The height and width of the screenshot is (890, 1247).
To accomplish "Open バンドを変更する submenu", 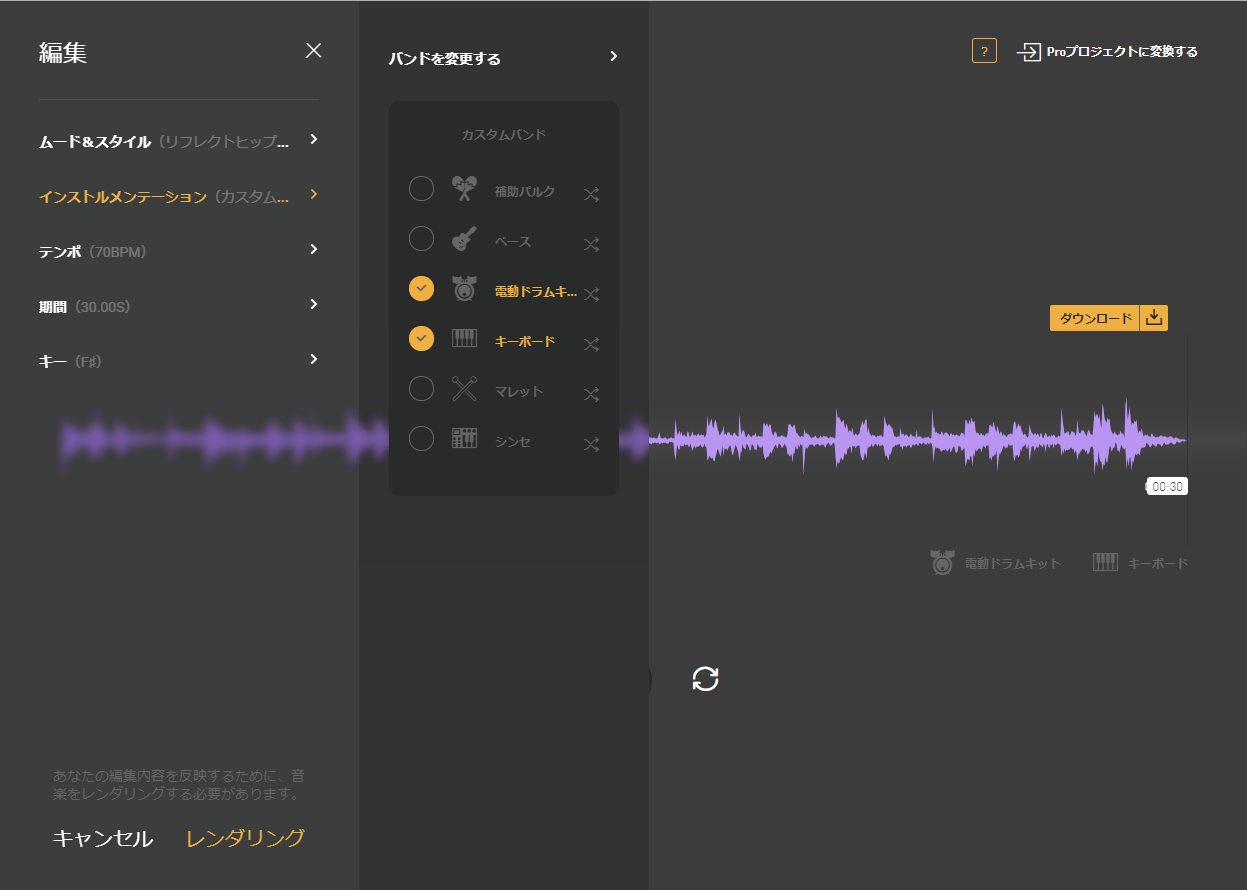I will coord(504,58).
